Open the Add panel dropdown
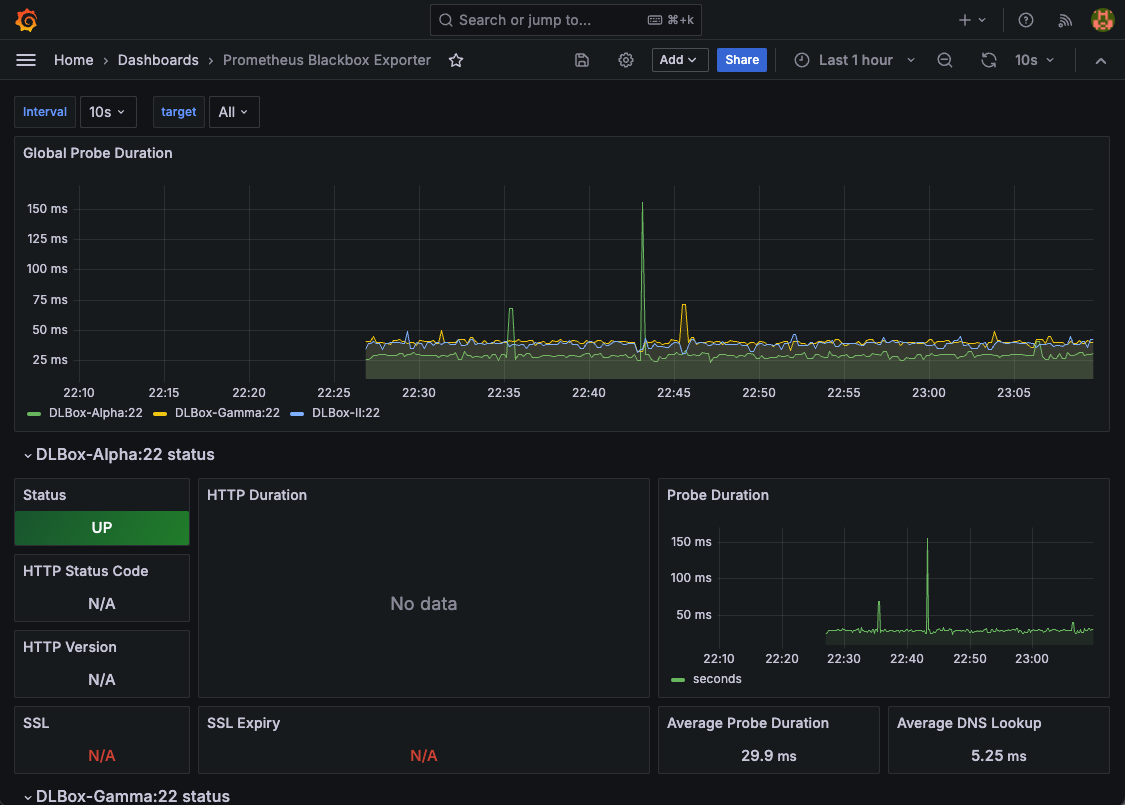 [679, 60]
